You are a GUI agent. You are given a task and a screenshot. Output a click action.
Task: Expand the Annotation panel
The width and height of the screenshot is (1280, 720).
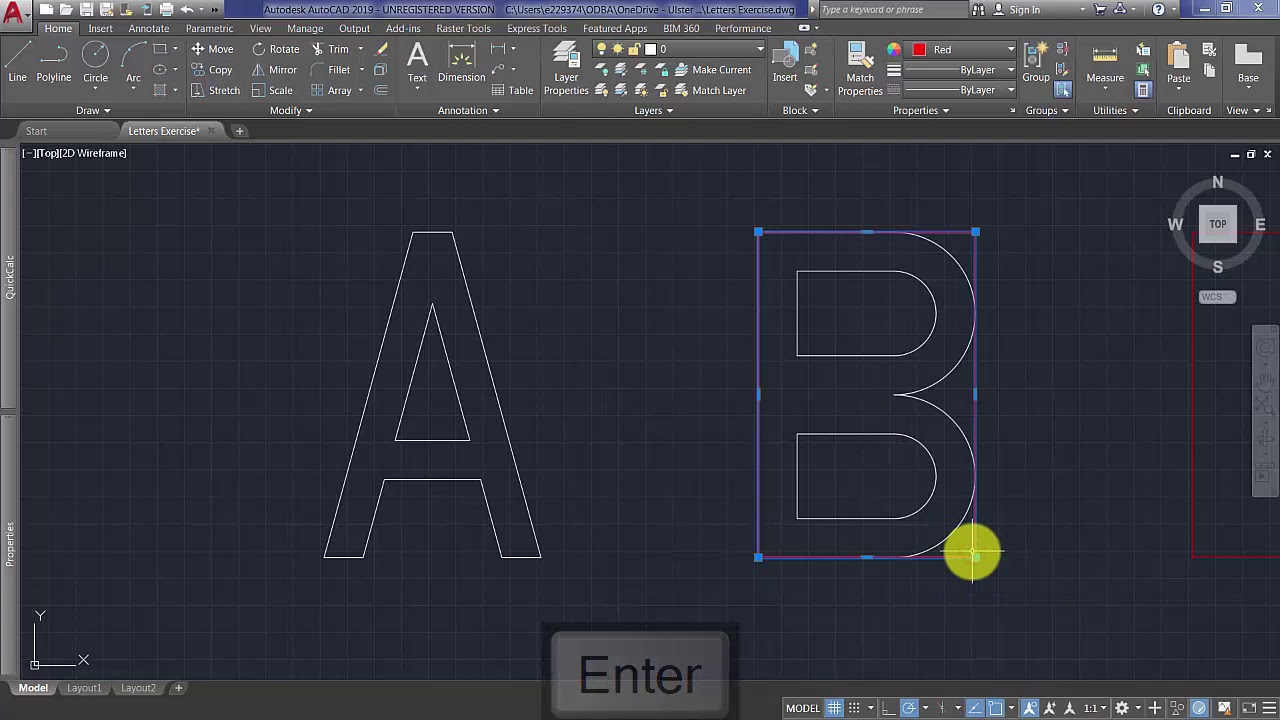point(467,110)
